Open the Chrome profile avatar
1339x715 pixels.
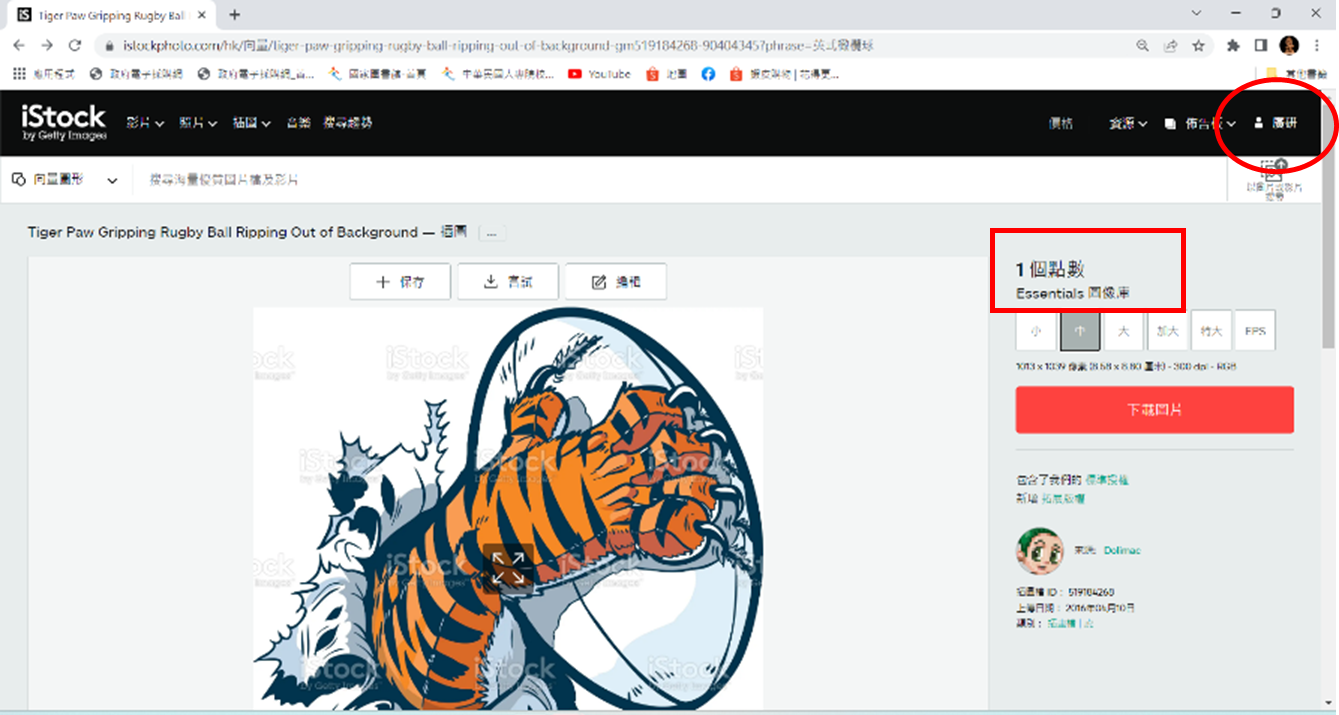(1288, 46)
